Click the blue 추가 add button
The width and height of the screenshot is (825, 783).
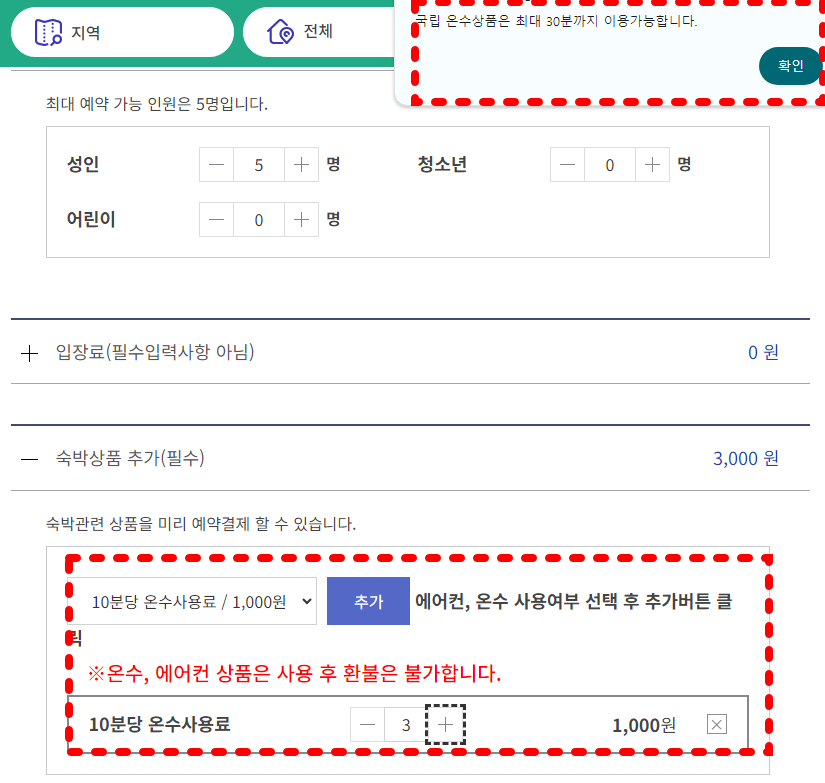tap(368, 601)
